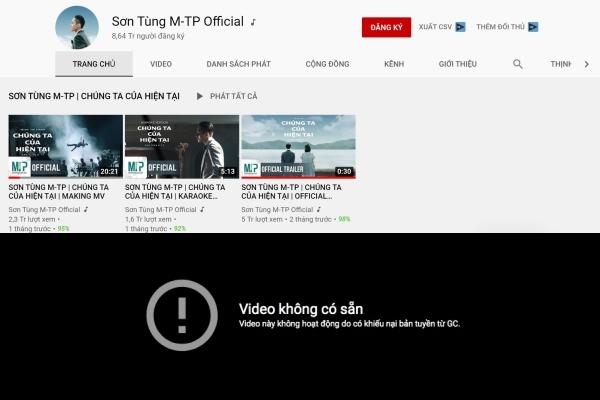Click the 95% rating on MAKING MV video
The width and height of the screenshot is (600, 400).
[63, 229]
